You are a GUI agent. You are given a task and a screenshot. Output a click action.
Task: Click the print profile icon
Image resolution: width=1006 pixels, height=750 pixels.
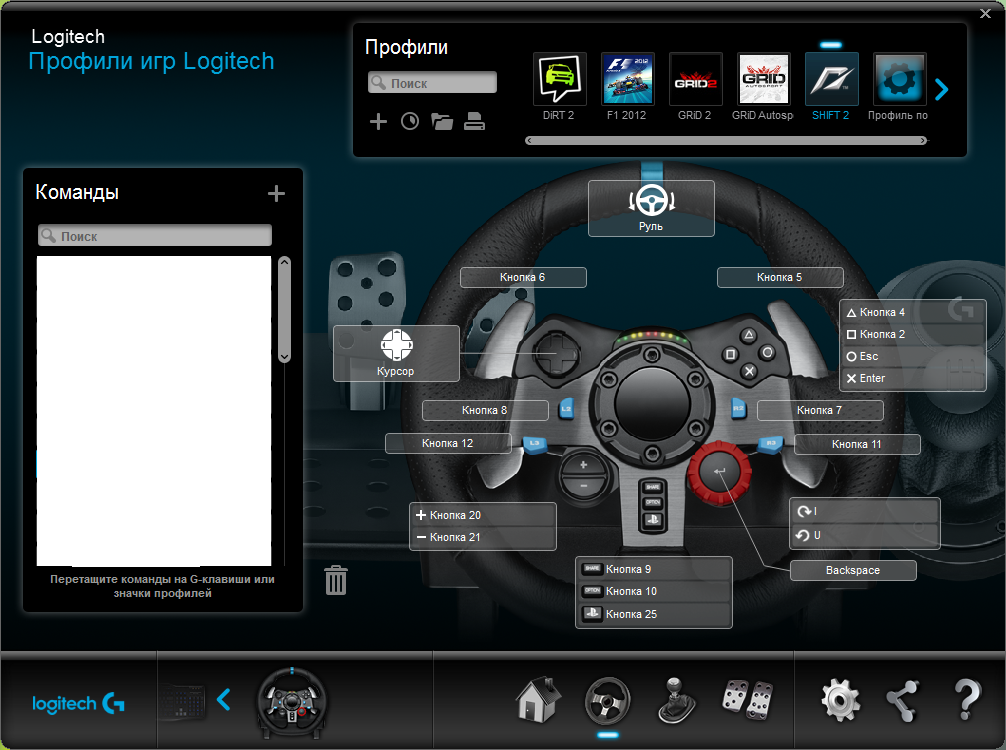tap(474, 121)
